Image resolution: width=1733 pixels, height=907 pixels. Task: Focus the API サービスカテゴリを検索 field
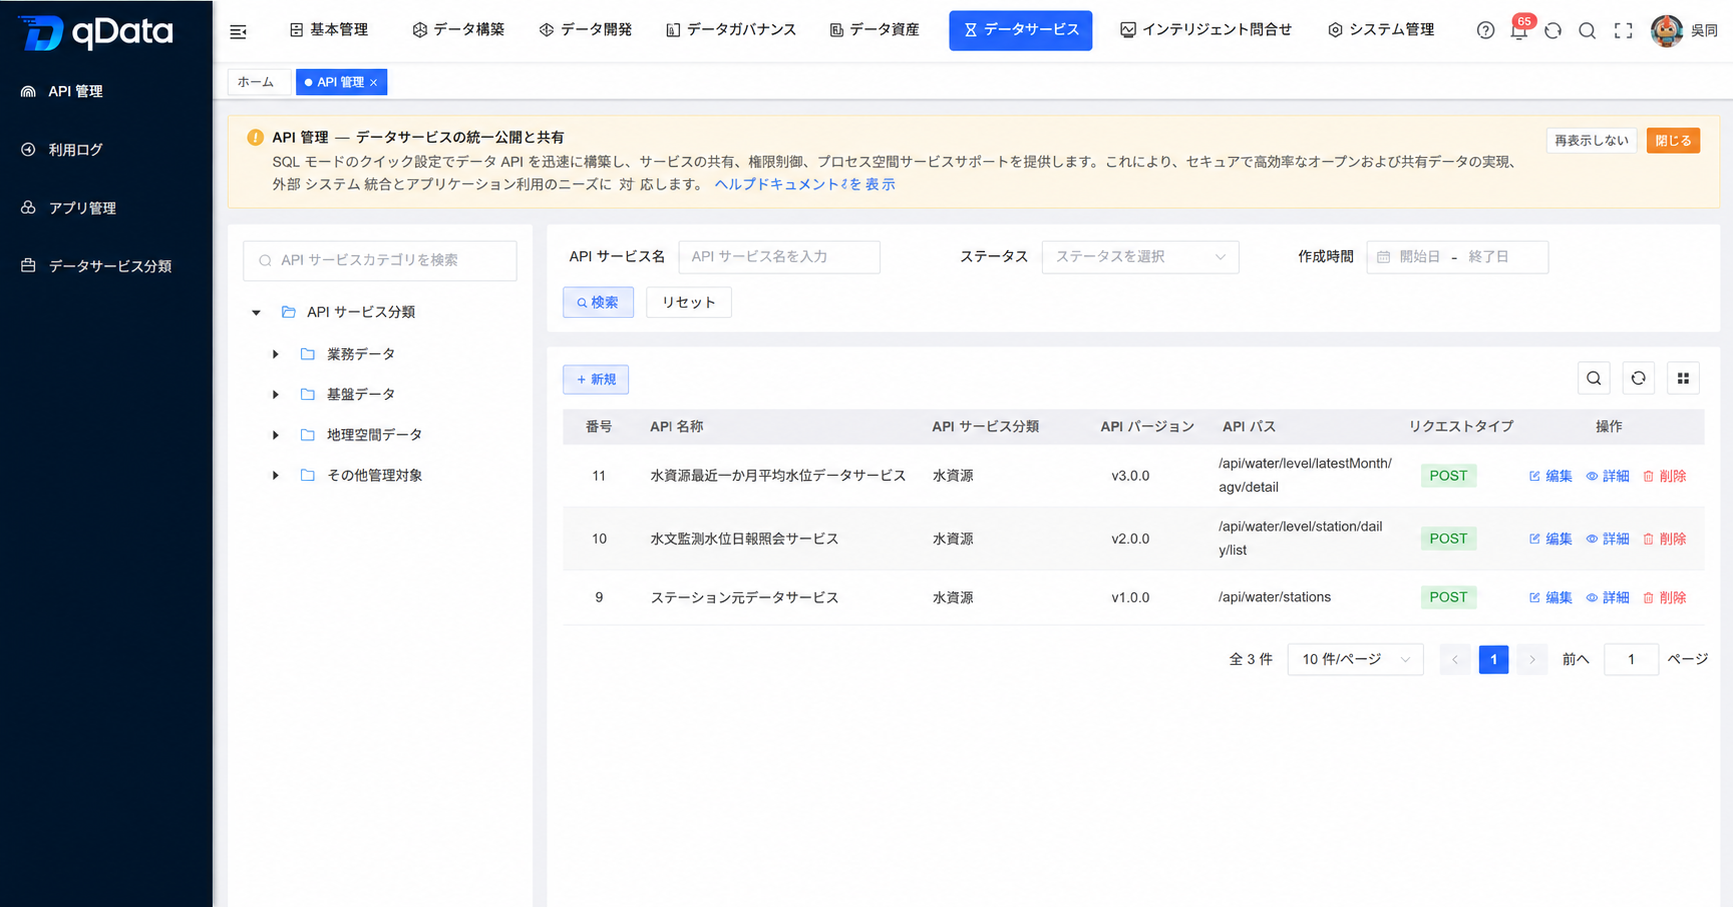coord(380,260)
